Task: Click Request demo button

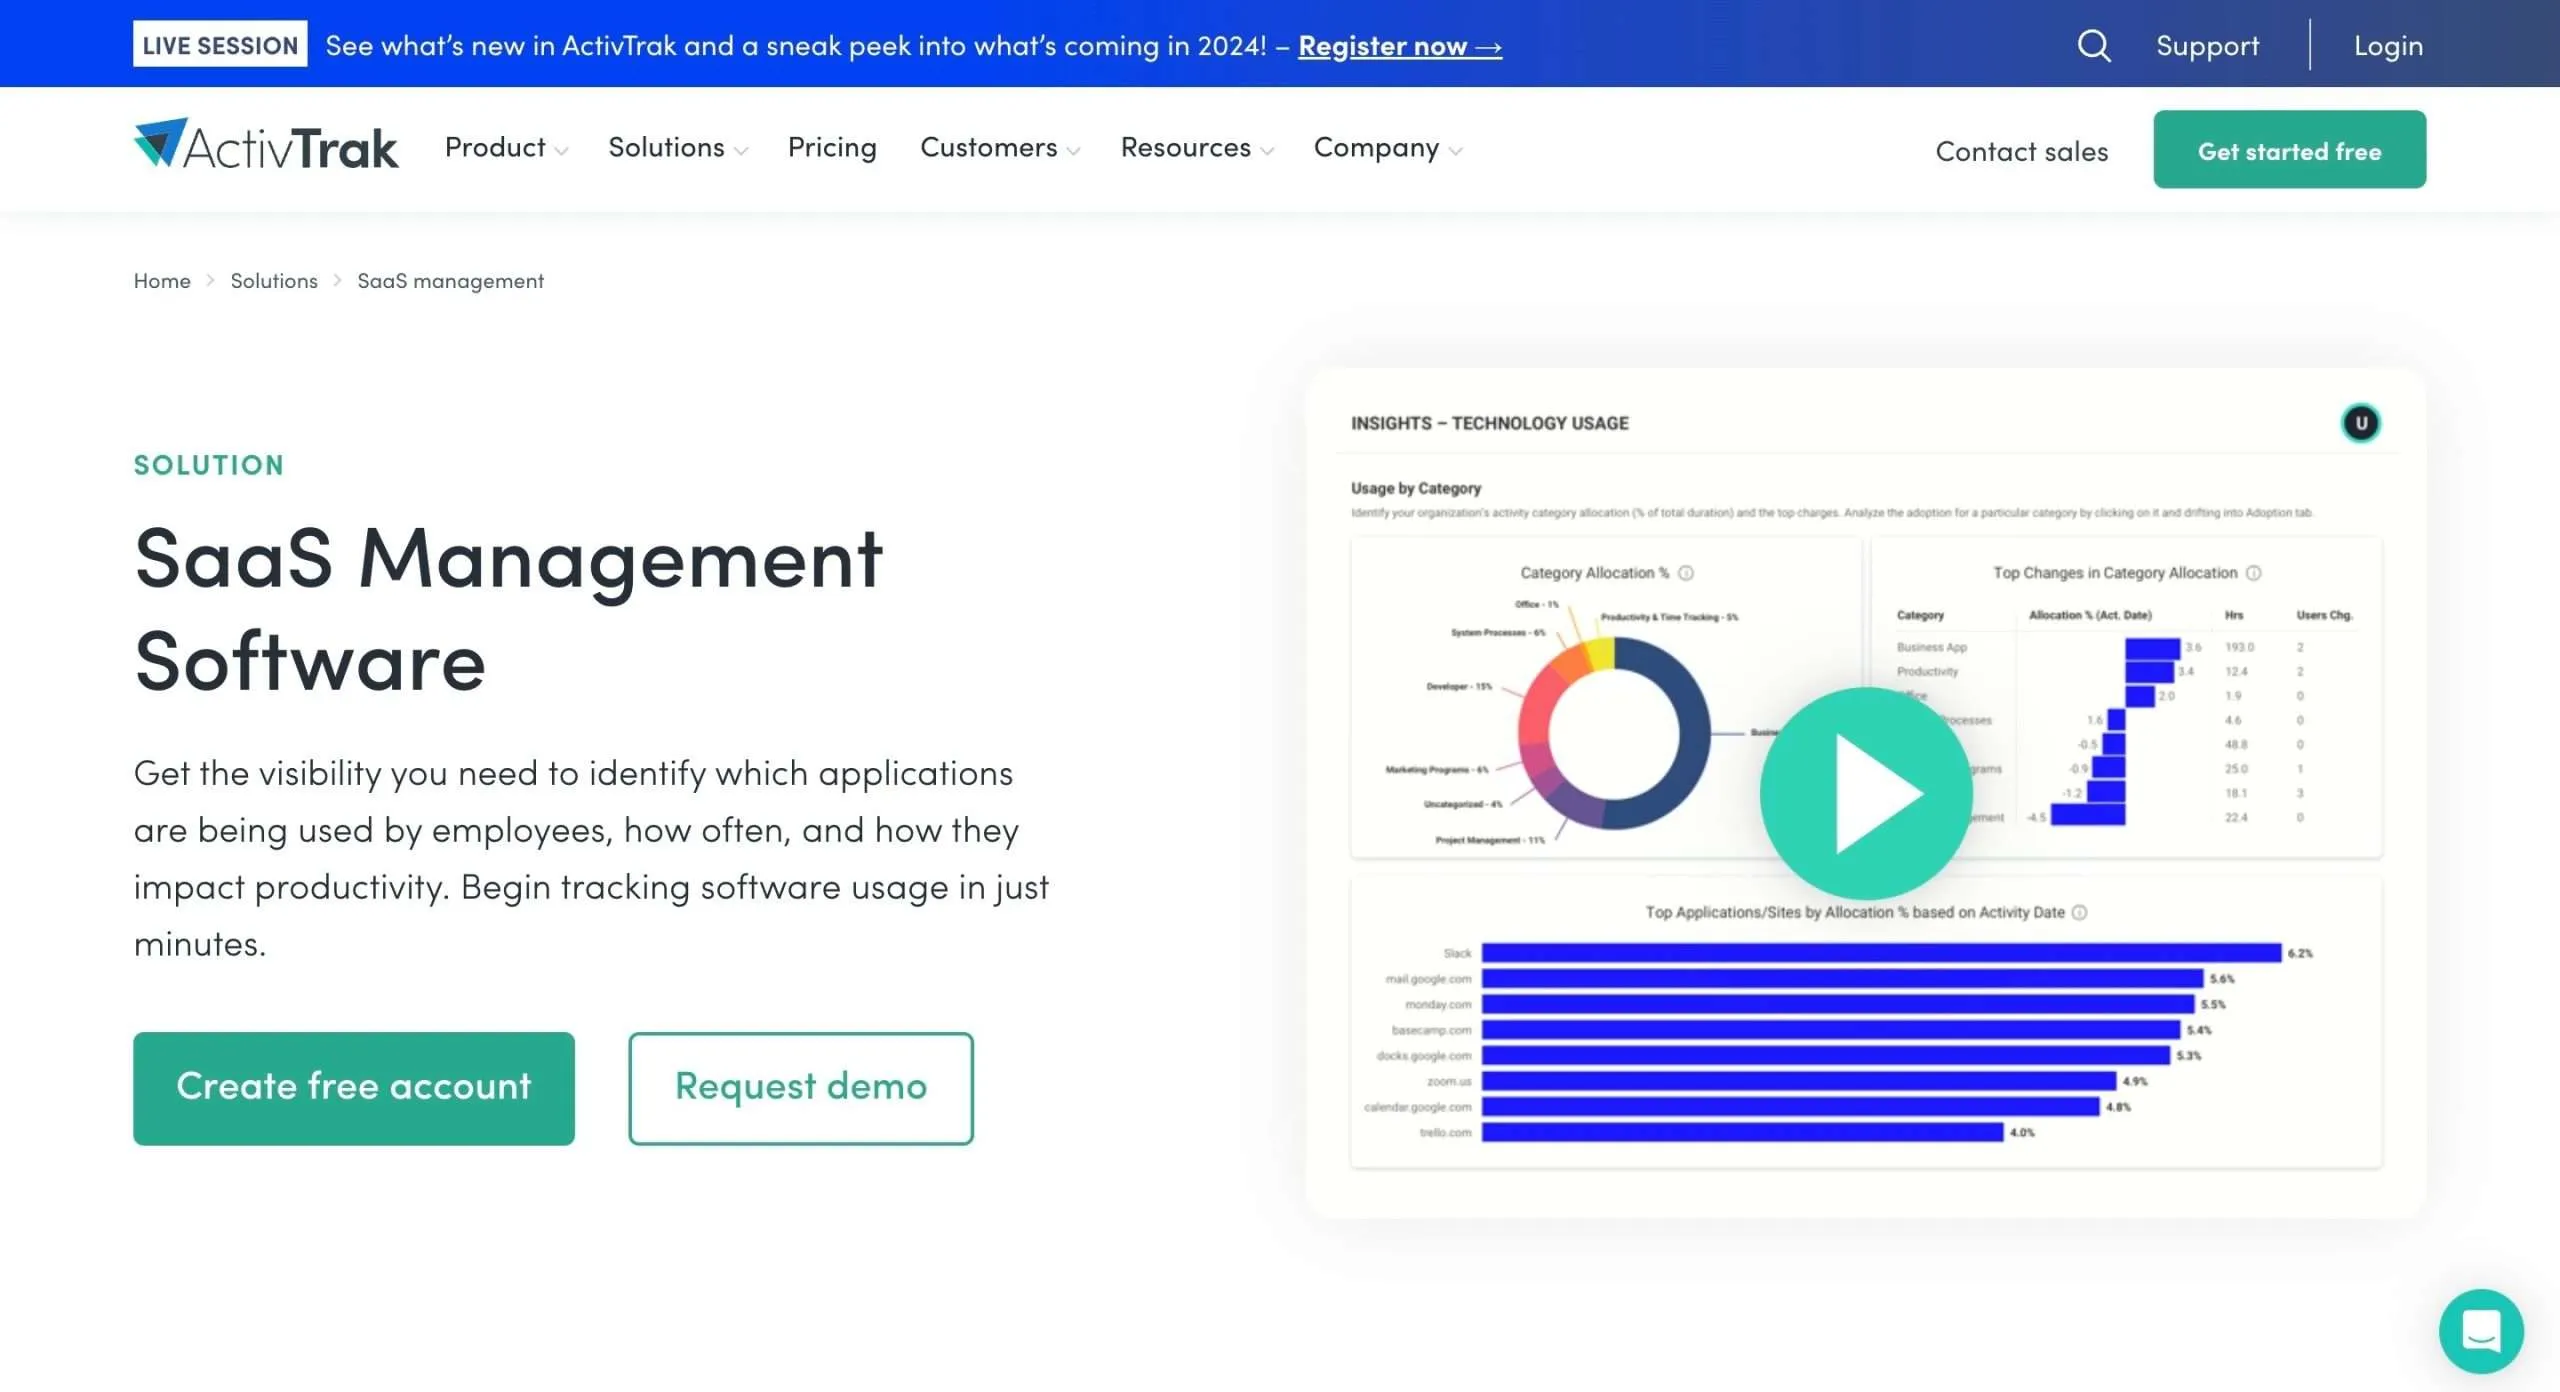Action: tap(801, 1088)
